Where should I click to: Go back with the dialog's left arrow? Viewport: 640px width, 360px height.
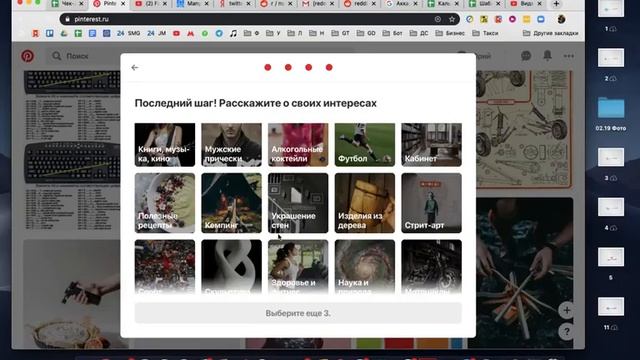click(x=135, y=67)
